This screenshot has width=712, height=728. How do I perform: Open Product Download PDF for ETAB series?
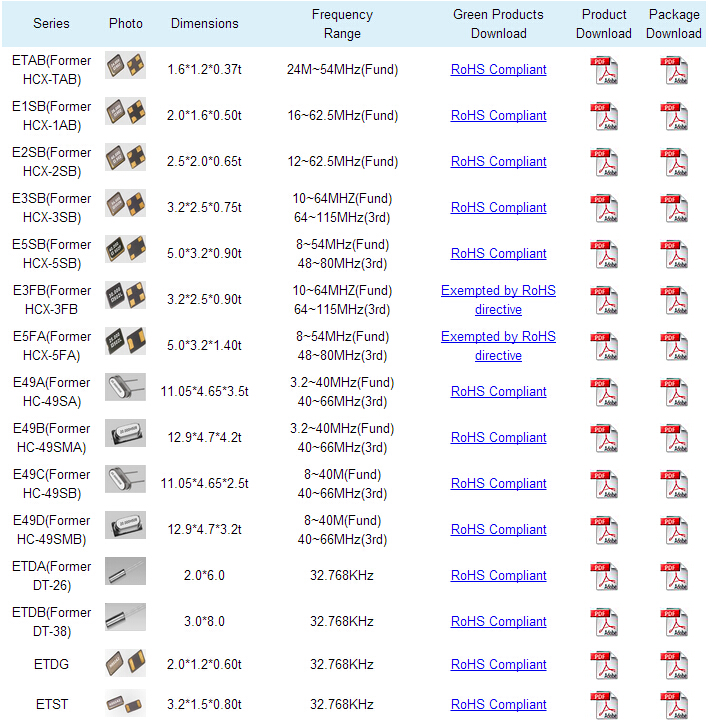coord(604,71)
